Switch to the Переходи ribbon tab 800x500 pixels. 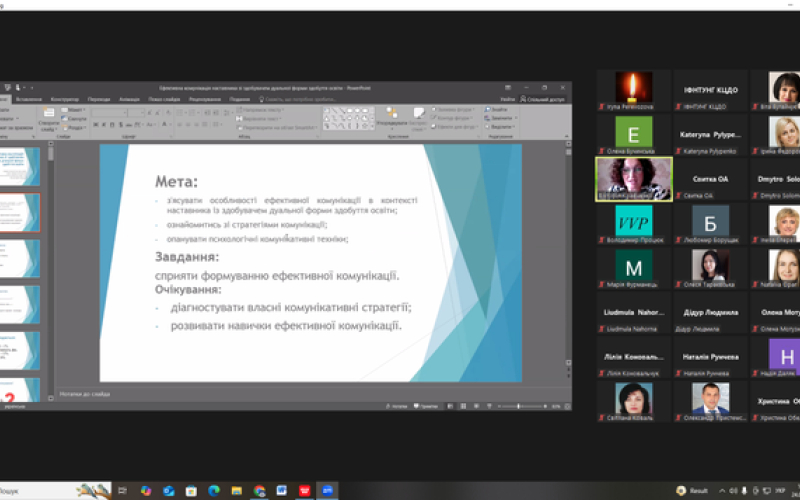coord(99,99)
